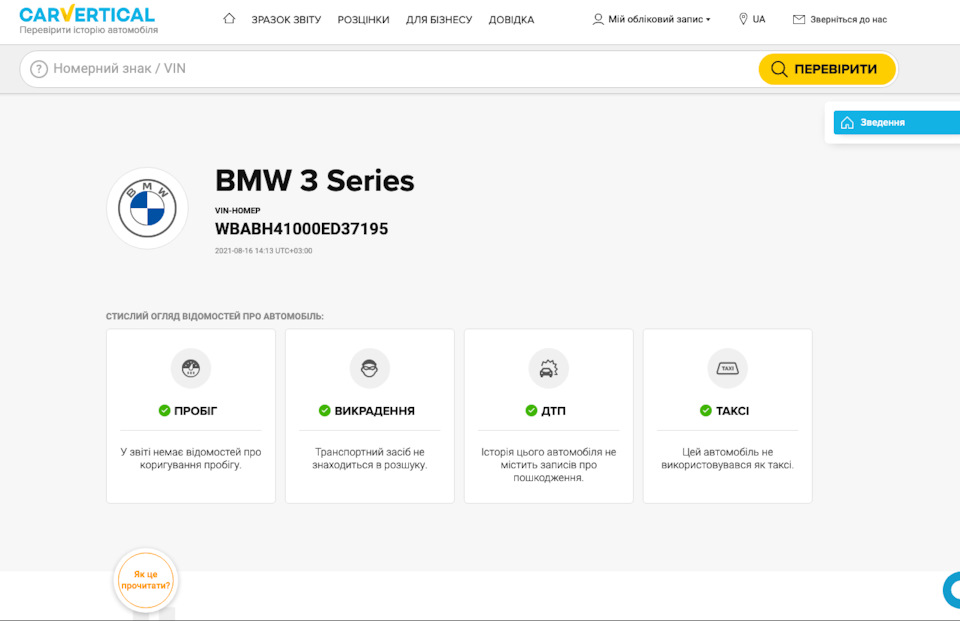
Task: Click text about no damage records
Action: point(548,465)
